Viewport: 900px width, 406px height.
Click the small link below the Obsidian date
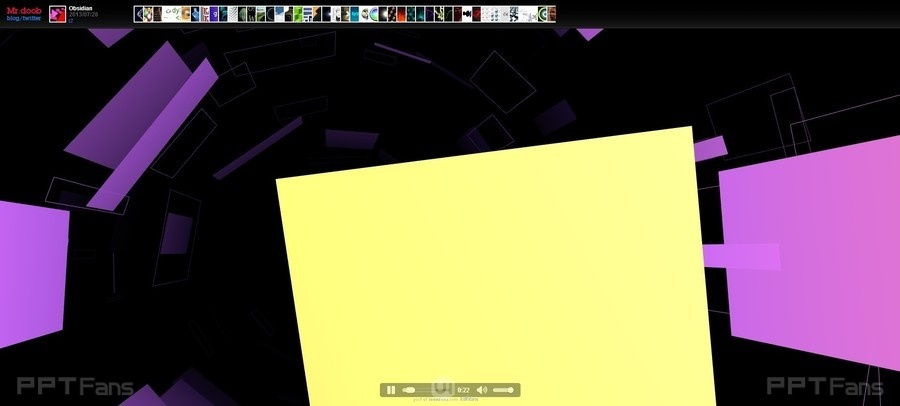[72, 21]
